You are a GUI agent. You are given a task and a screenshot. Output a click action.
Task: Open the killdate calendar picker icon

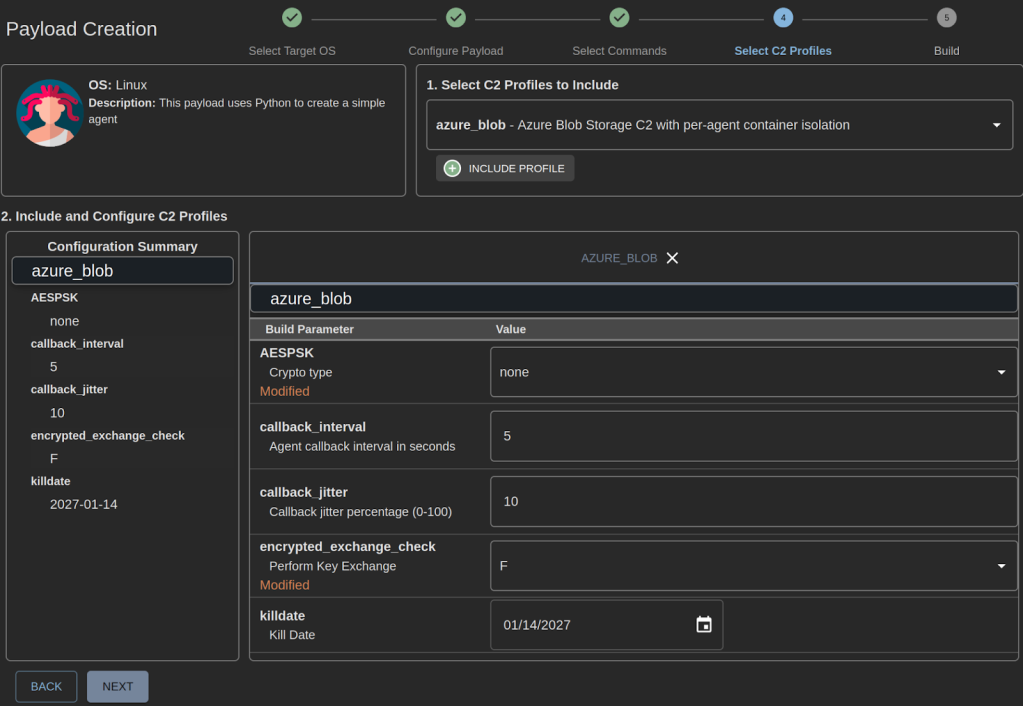pos(704,625)
